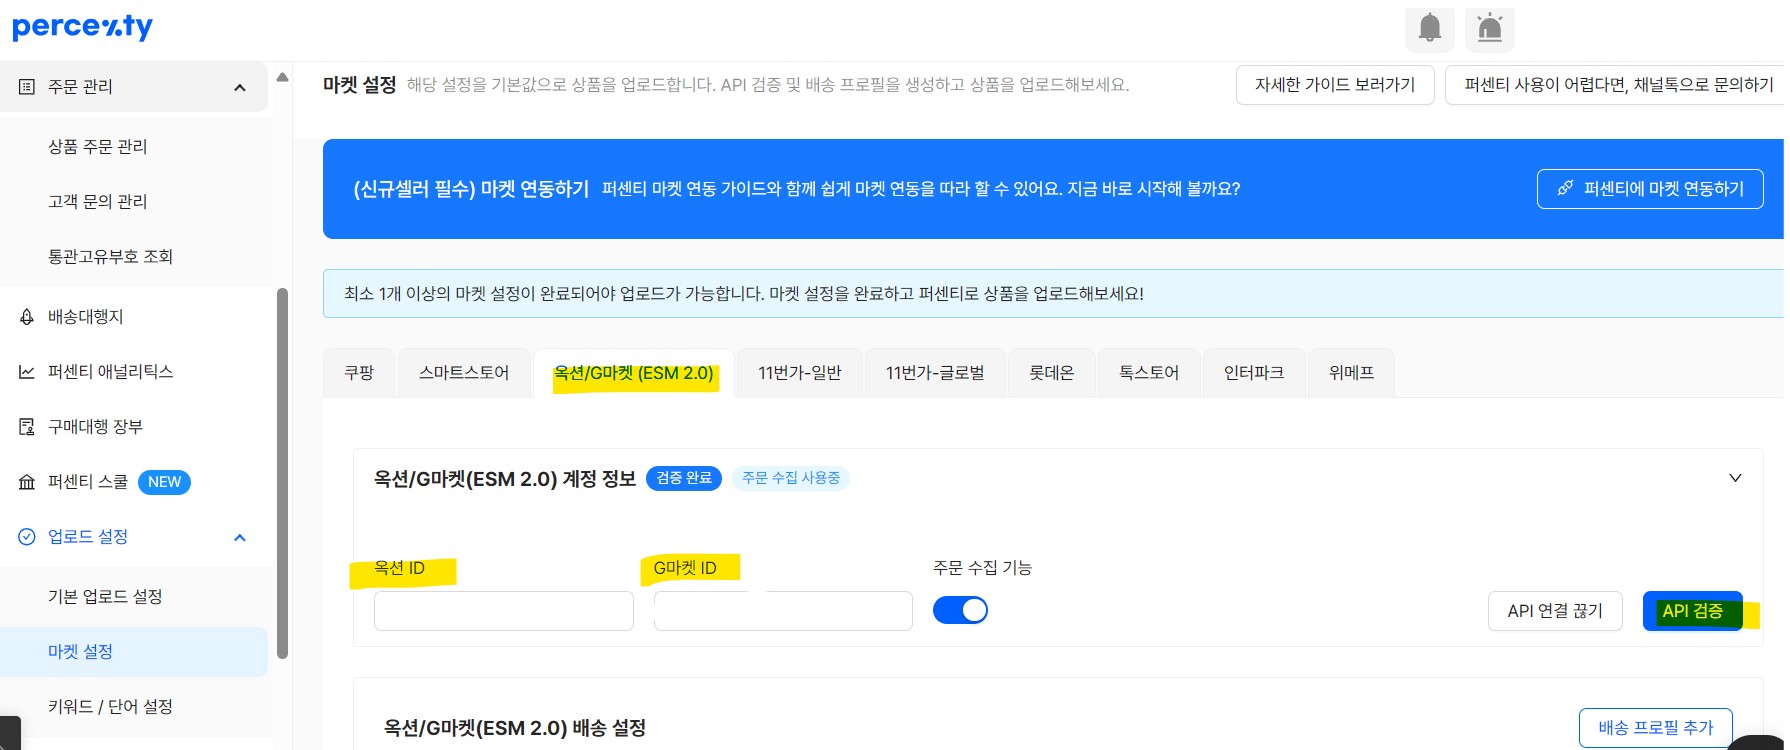Click the API 연결 끊기 button
The image size is (1790, 750).
click(1556, 611)
